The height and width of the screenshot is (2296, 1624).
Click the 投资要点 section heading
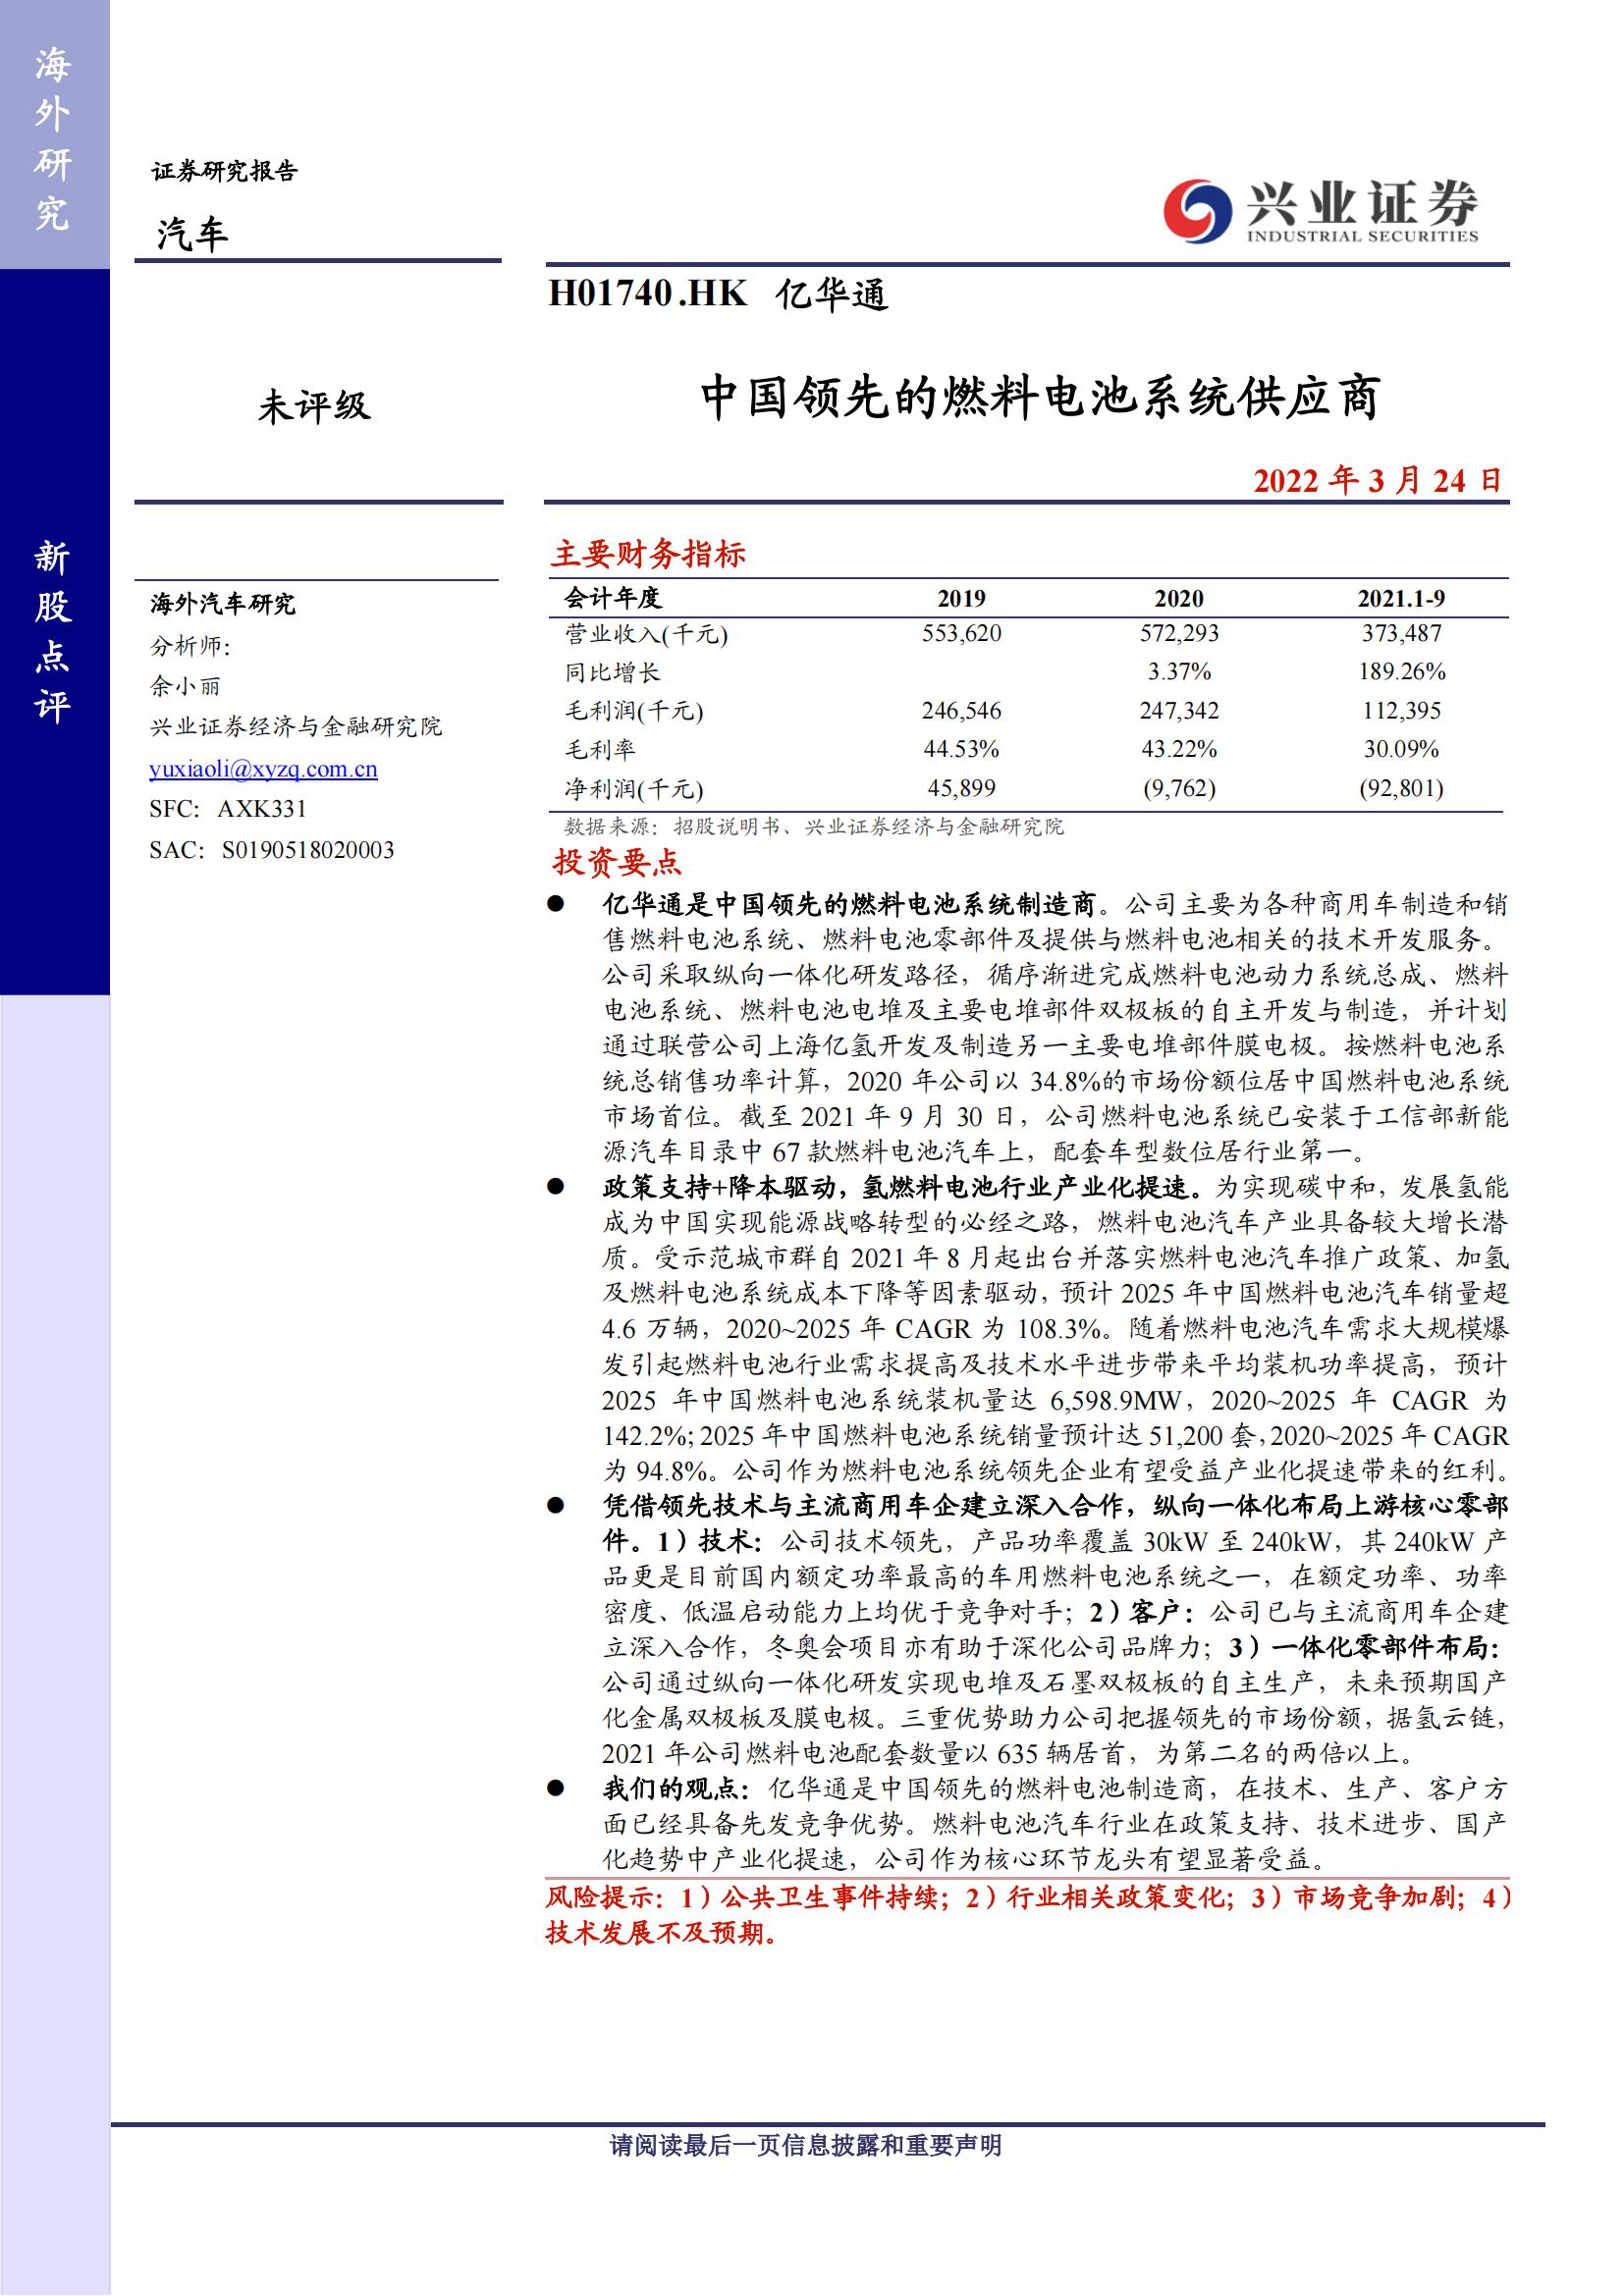(x=617, y=862)
